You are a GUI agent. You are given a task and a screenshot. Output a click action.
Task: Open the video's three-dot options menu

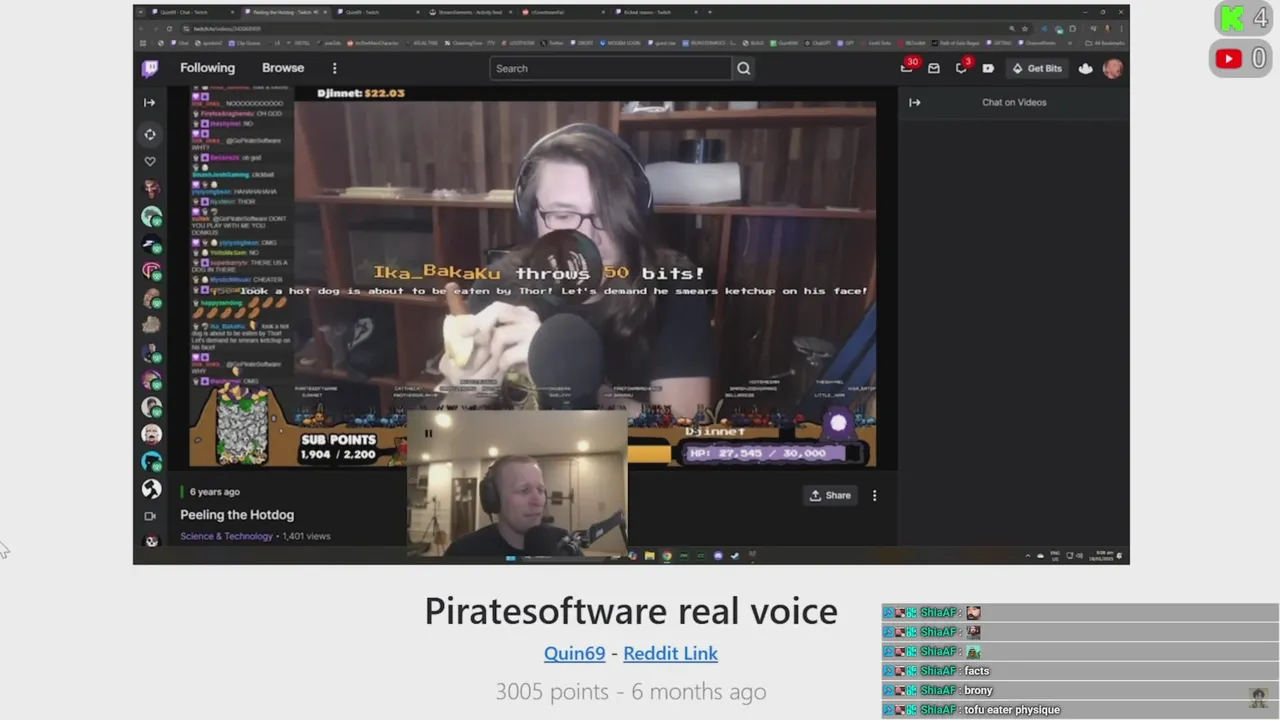(874, 495)
